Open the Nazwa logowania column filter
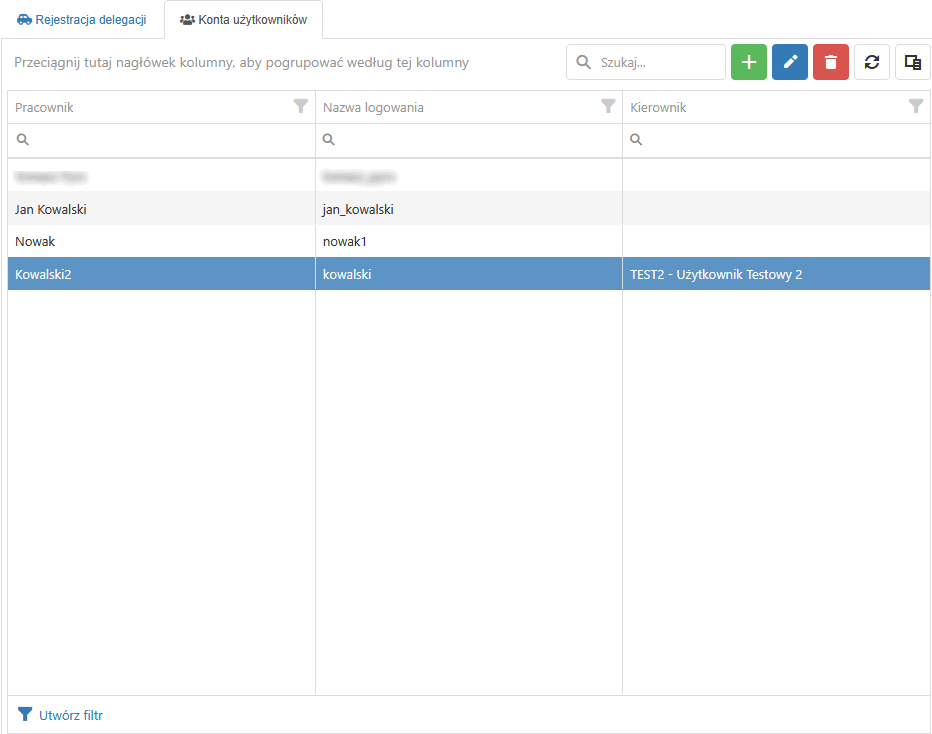The image size is (932, 734). click(608, 107)
